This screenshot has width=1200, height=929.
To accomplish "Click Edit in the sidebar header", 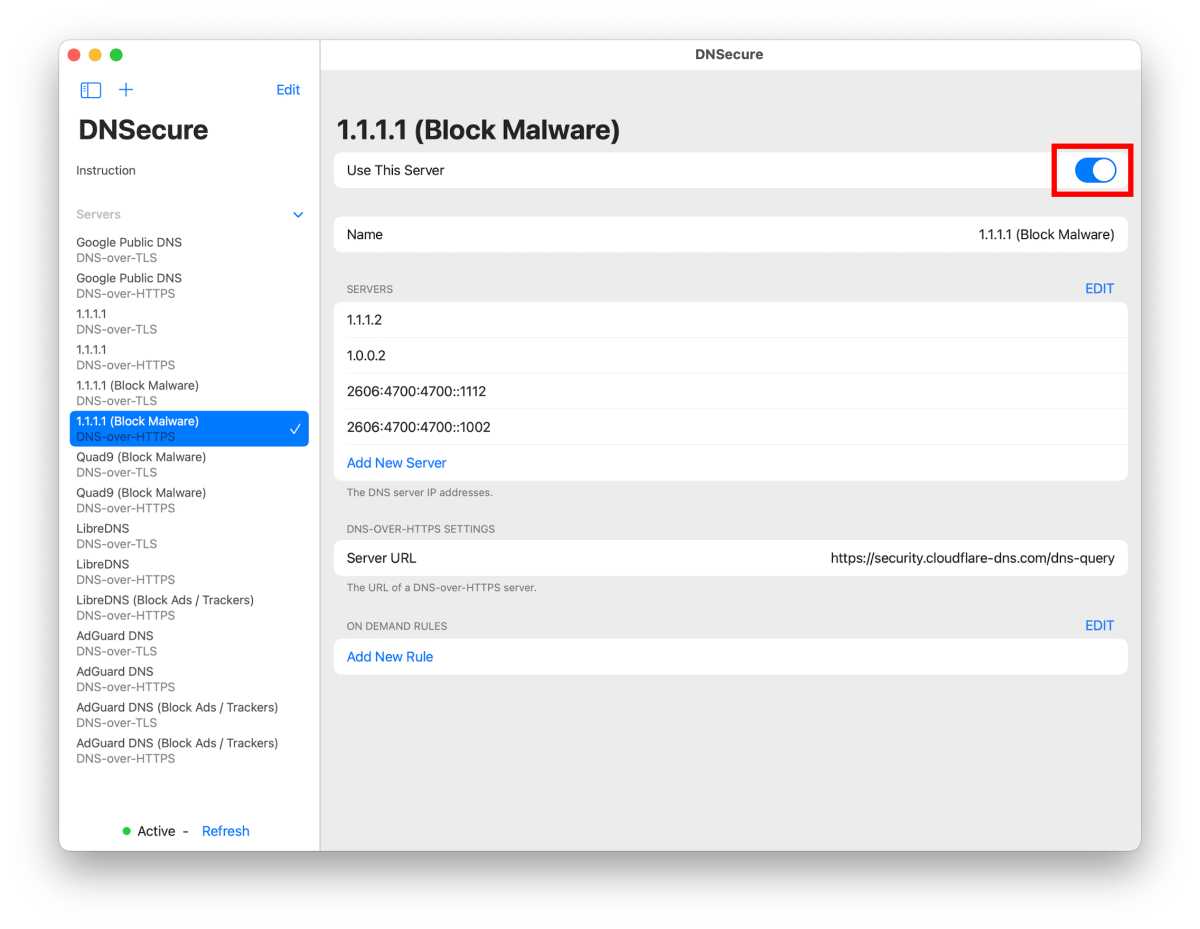I will [288, 90].
